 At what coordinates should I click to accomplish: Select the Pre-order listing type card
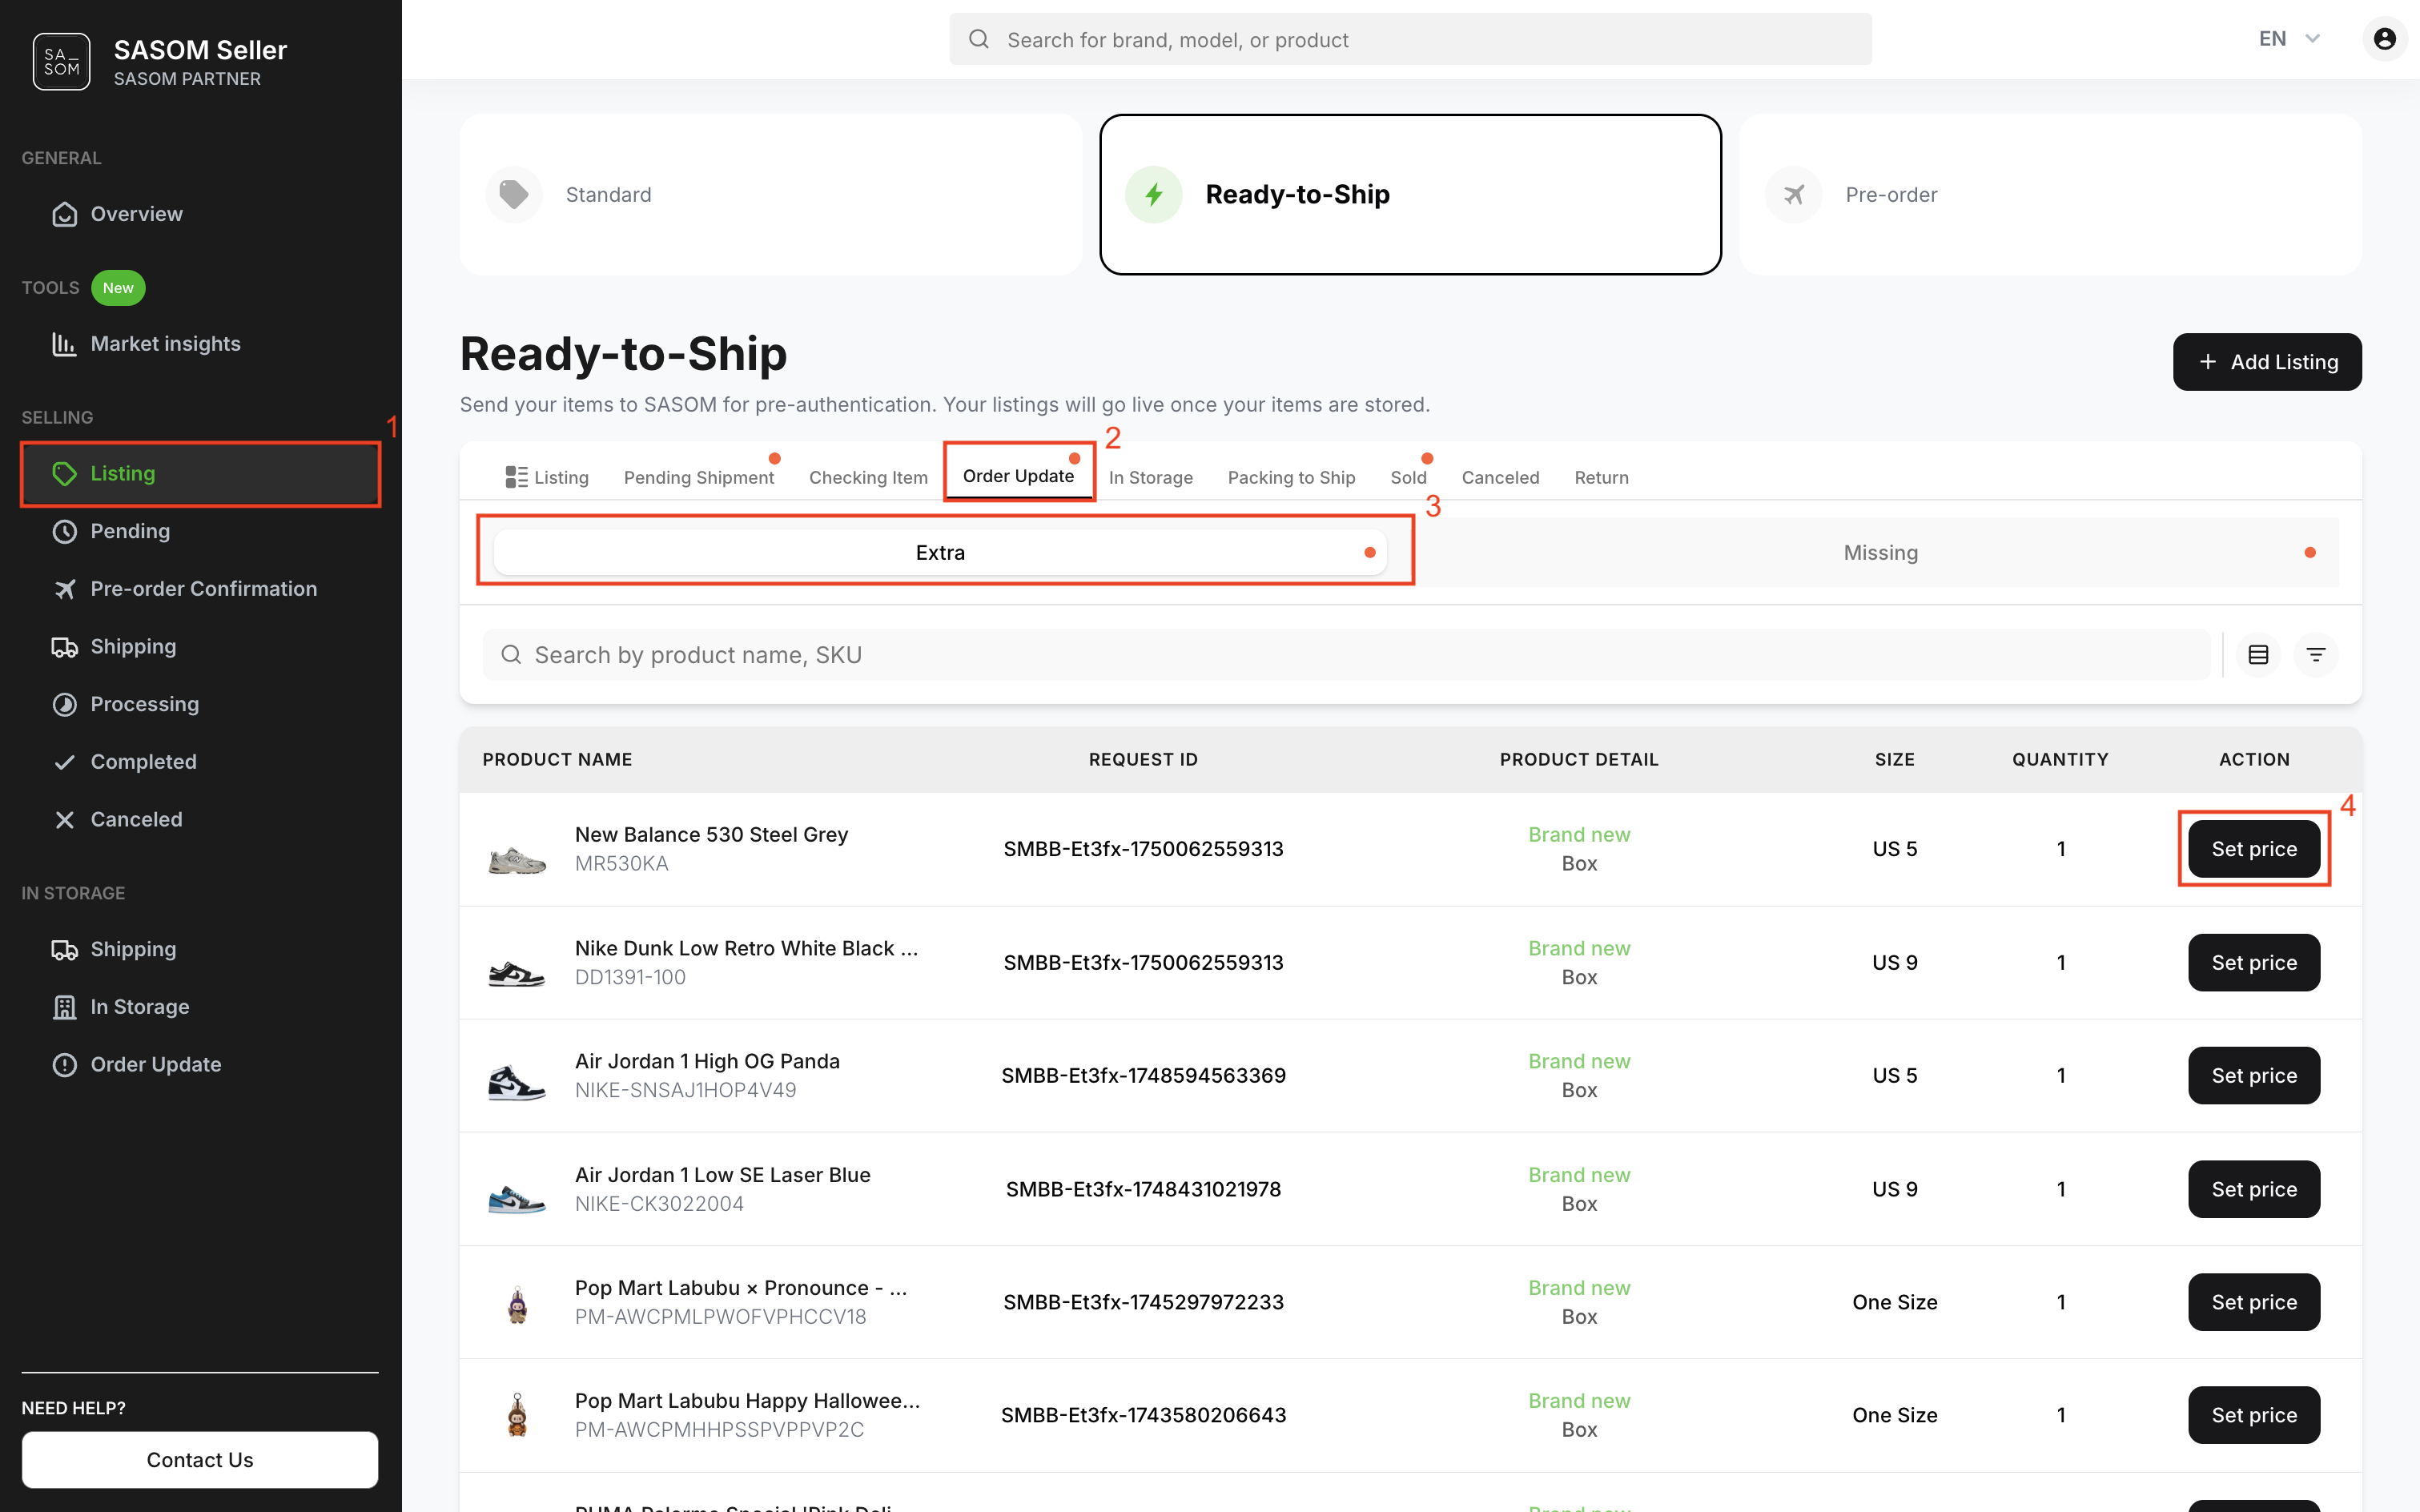(x=2050, y=194)
